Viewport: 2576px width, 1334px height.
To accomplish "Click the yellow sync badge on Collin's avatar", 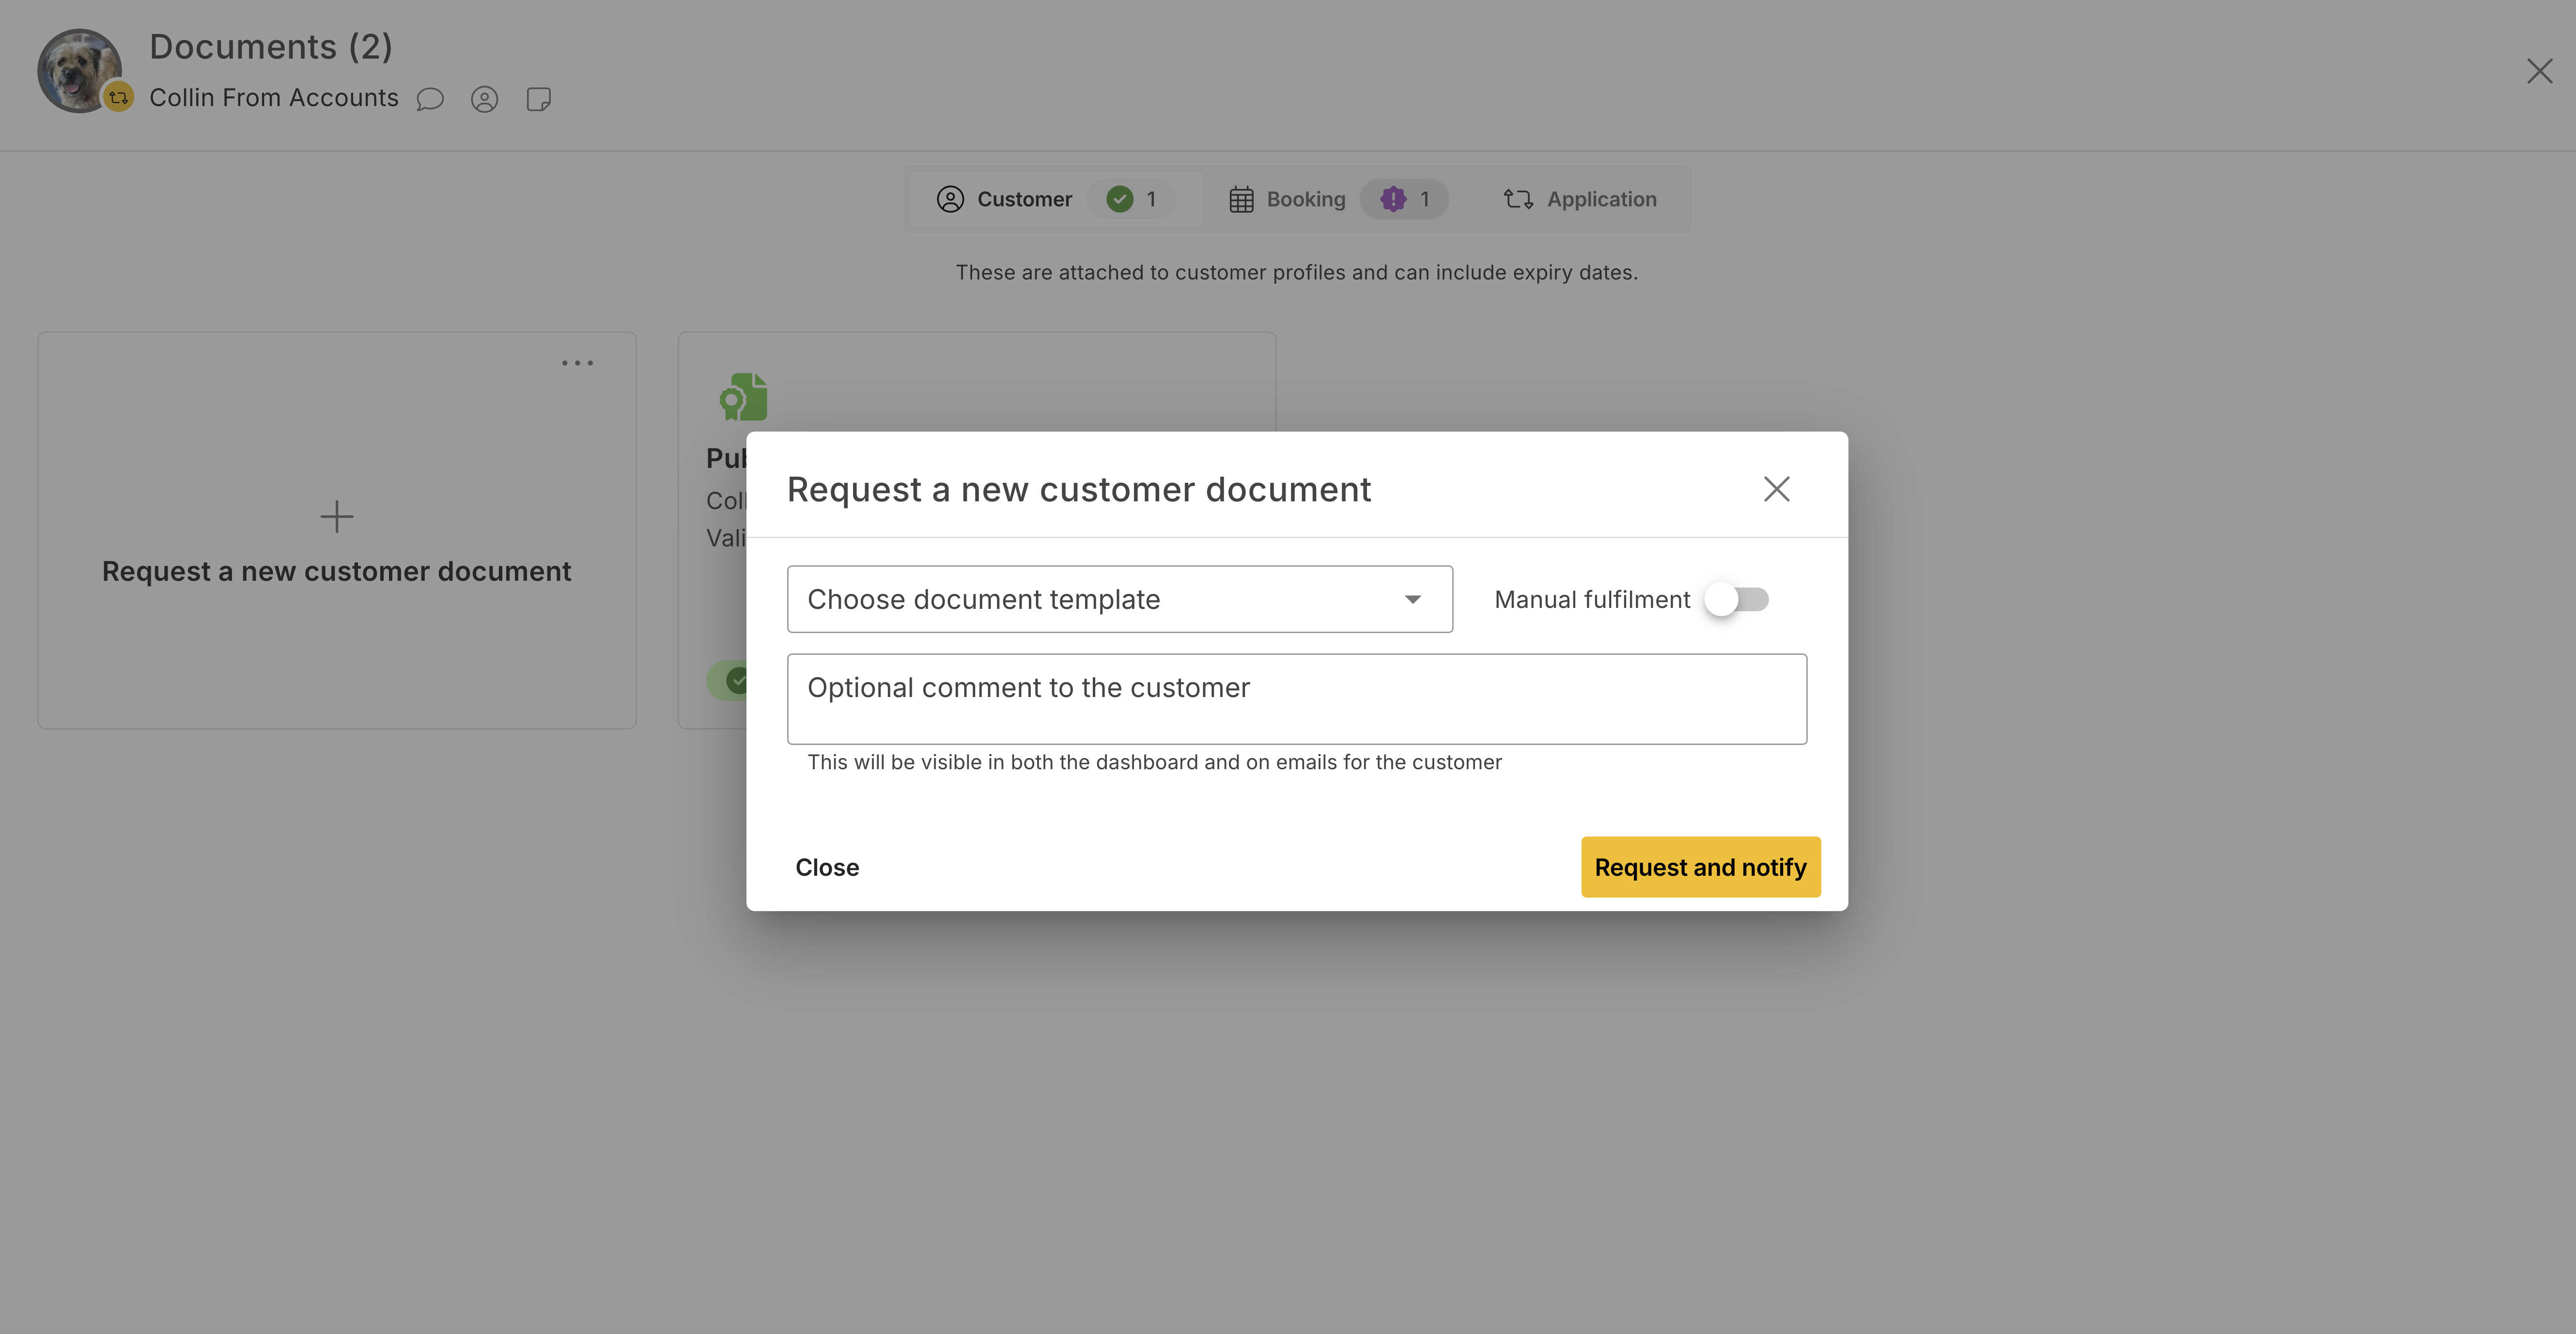I will pyautogui.click(x=119, y=97).
